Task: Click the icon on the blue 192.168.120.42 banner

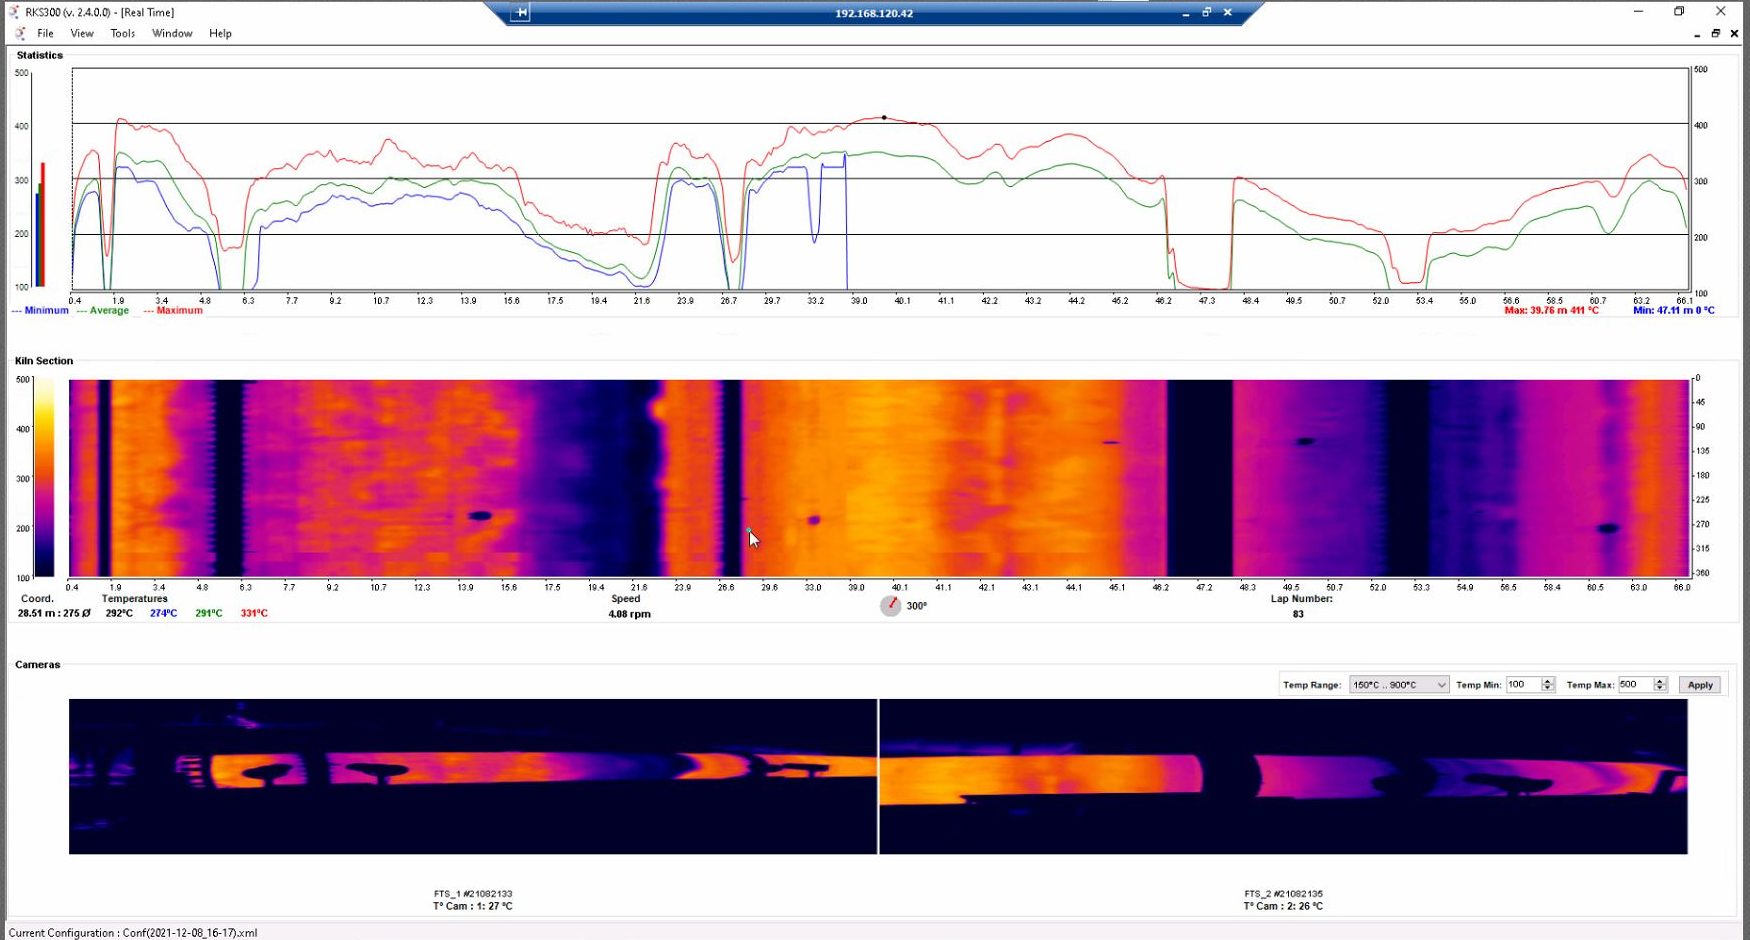Action: pos(519,12)
